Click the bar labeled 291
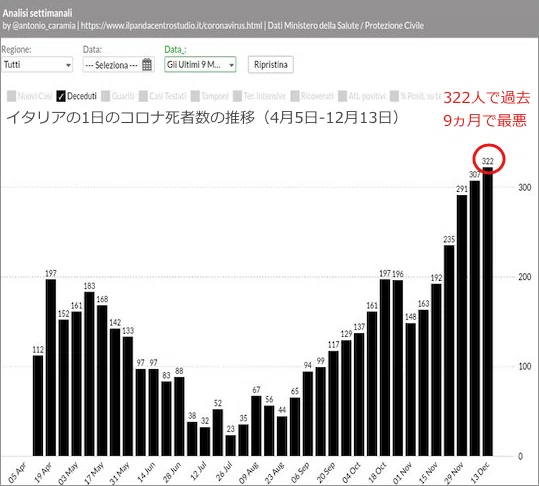 pyautogui.click(x=462, y=325)
